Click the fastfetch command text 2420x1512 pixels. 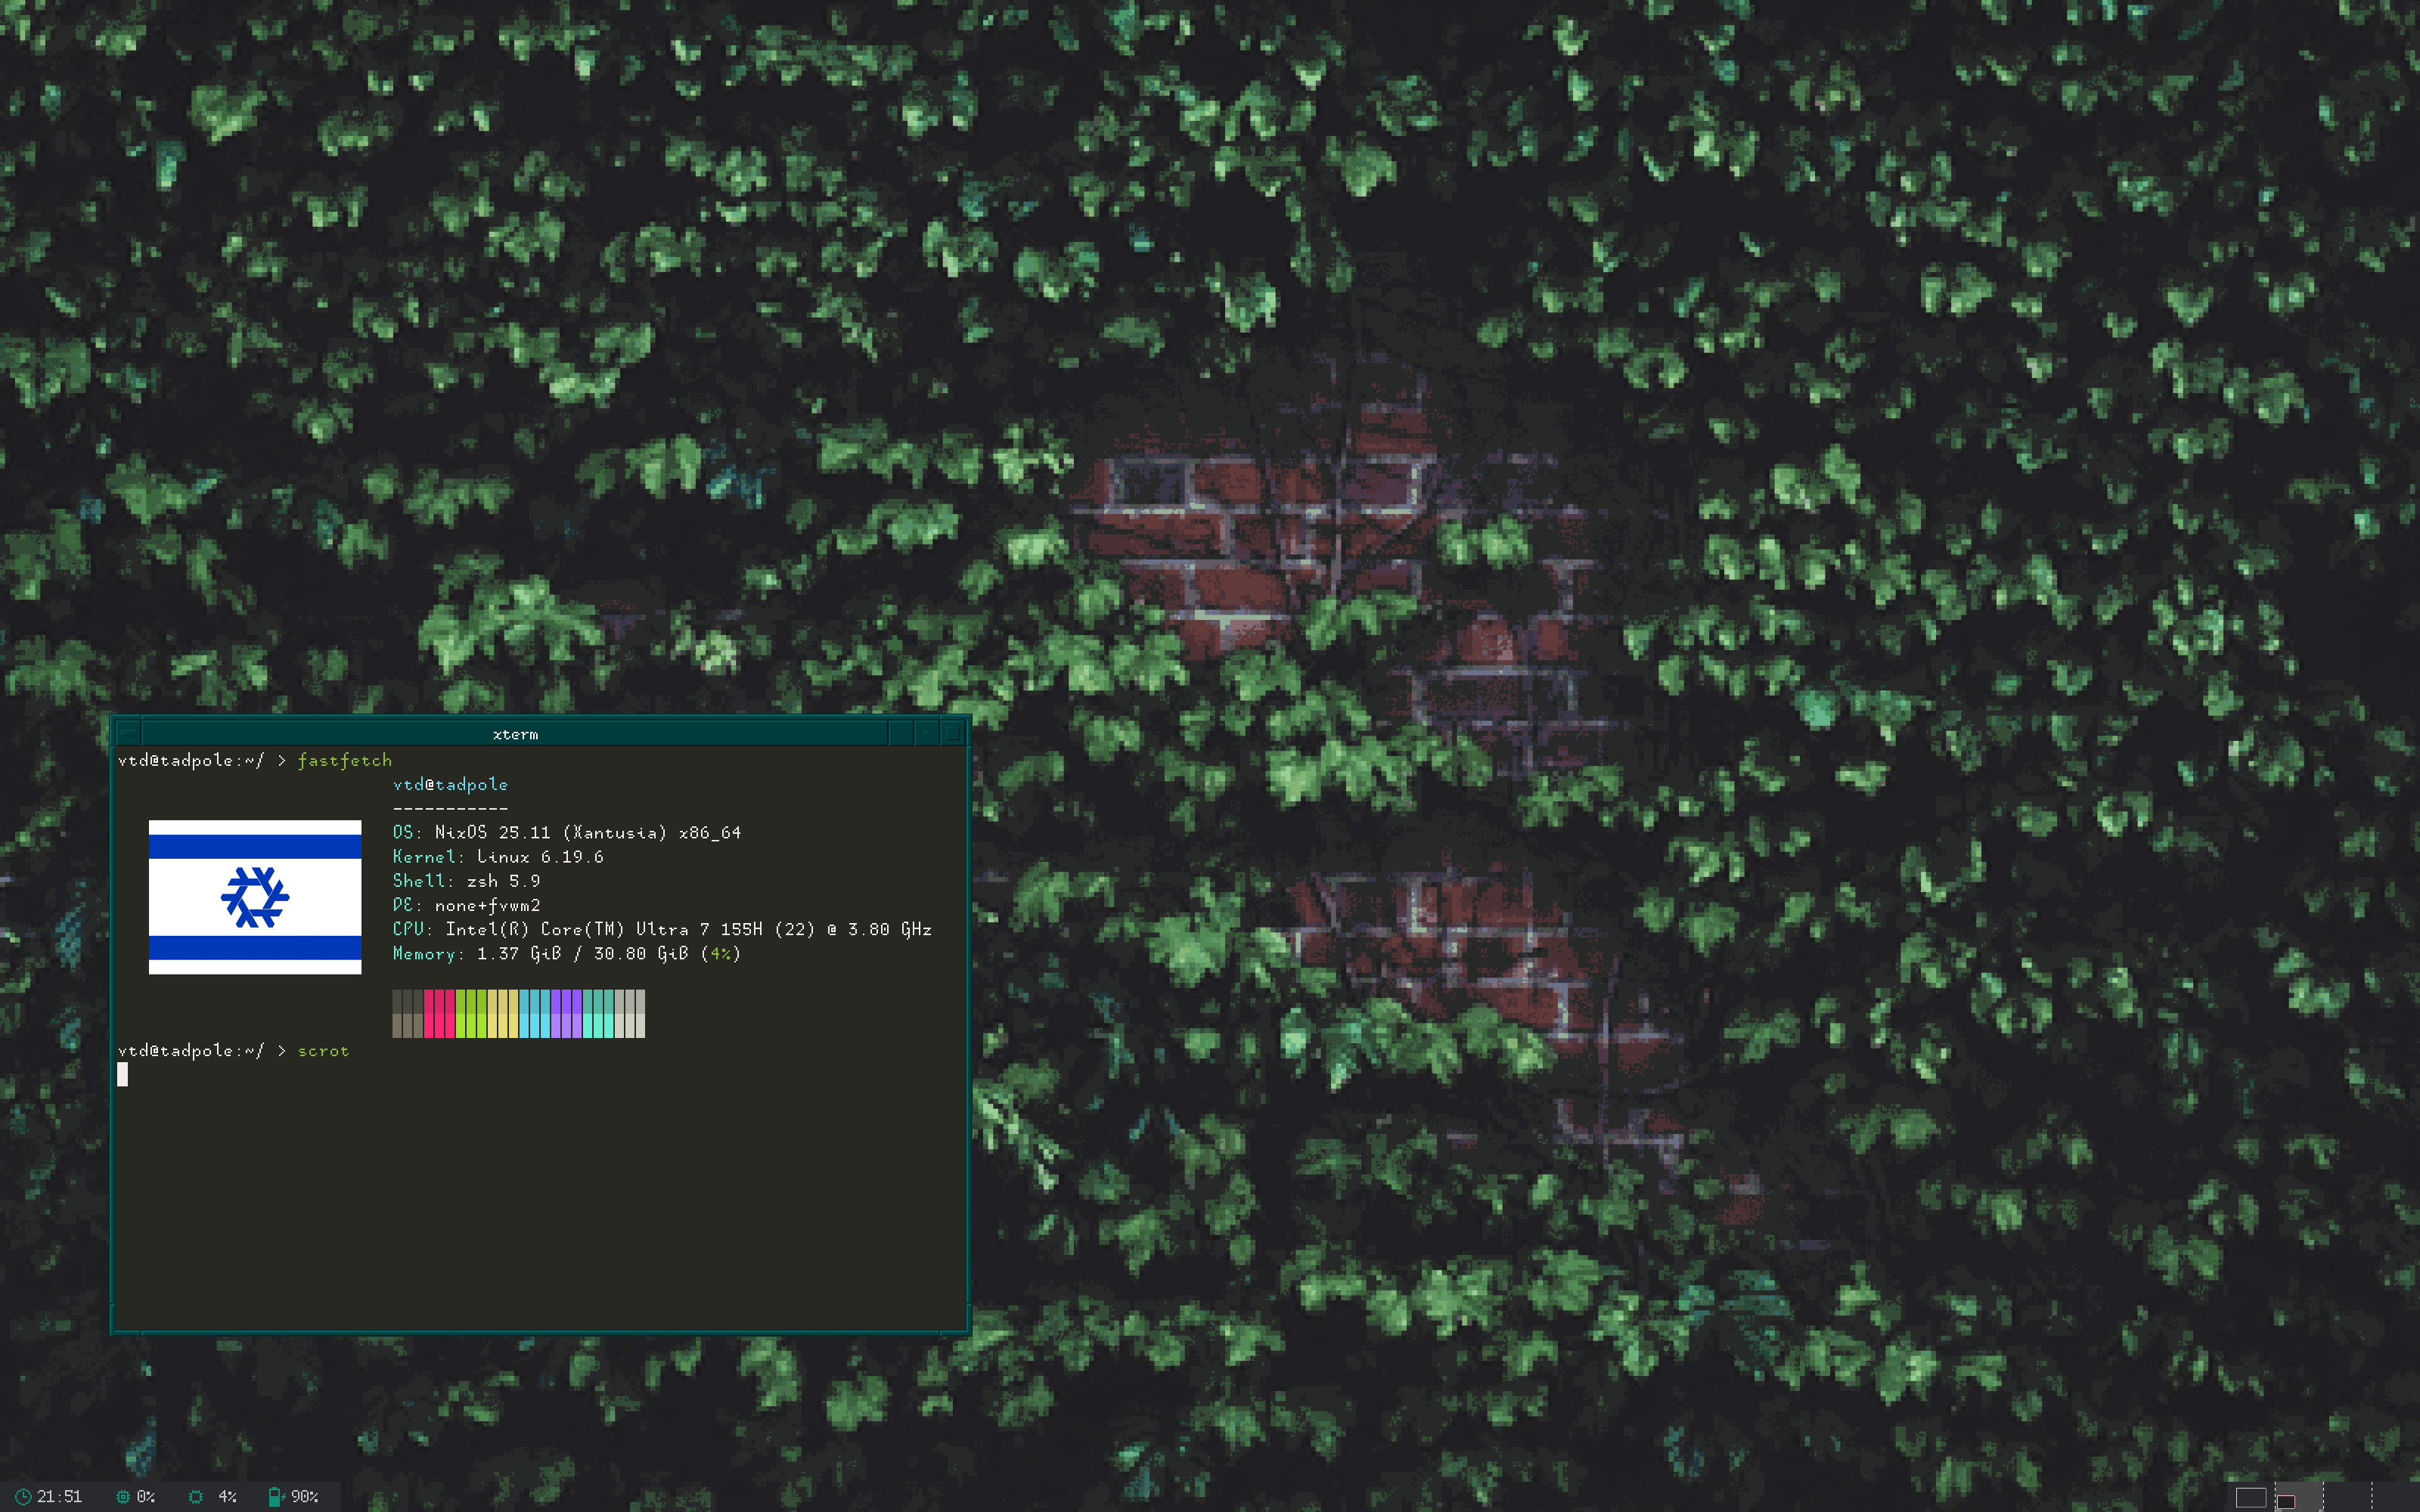point(345,761)
